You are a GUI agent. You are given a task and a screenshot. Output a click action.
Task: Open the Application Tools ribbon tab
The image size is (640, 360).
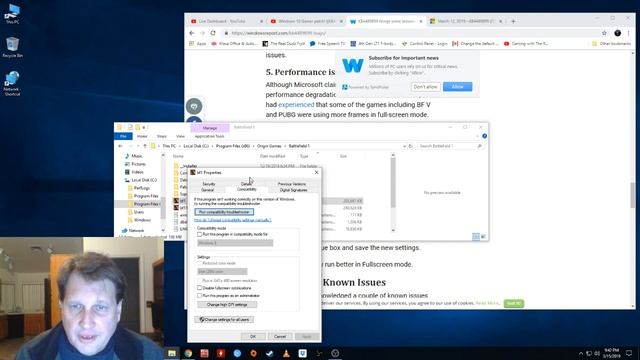209,136
